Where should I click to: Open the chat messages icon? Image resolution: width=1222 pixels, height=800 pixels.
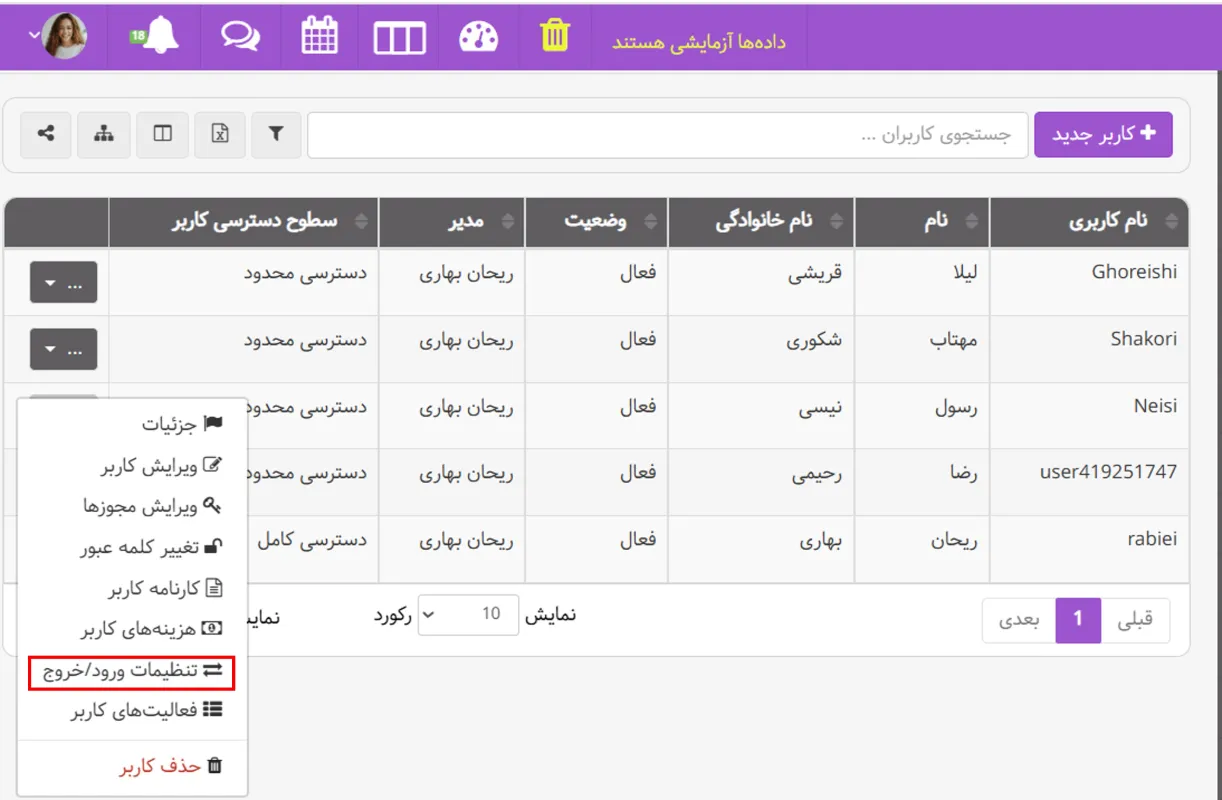tap(239, 35)
